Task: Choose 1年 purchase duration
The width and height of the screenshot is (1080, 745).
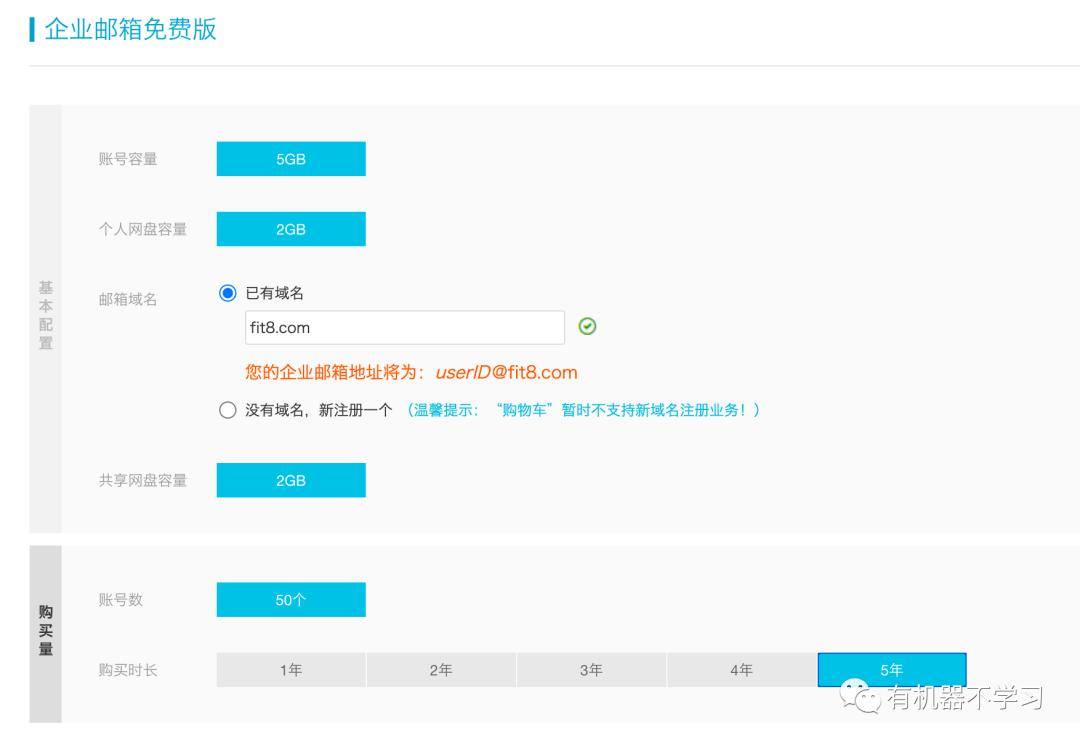Action: point(290,669)
